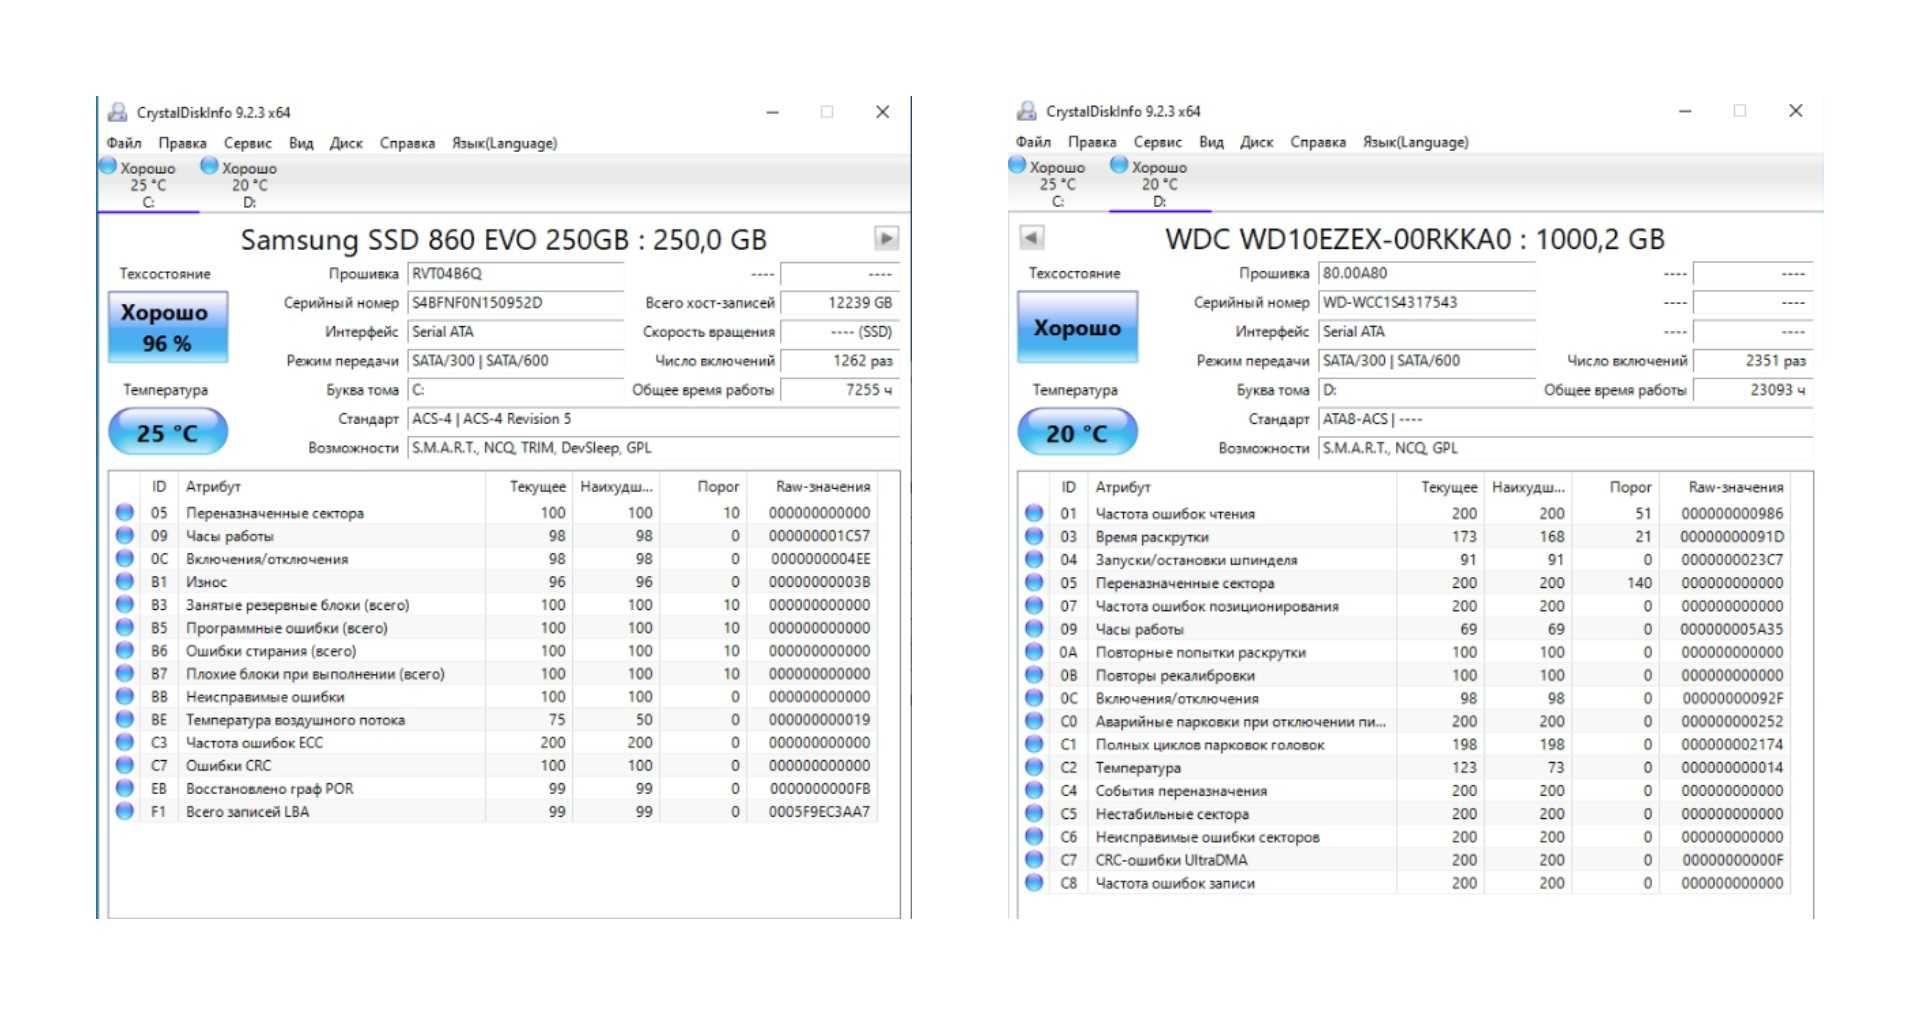This screenshot has height=1015, width=1920.
Task: Click Samsung firmware field RVT04B6Q
Action: (516, 274)
